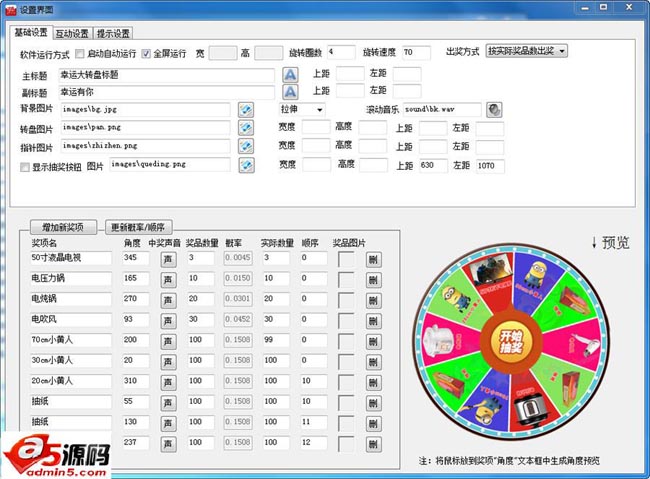This screenshot has height=479, width=650.
Task: Click the 主标题 field reading 幸运大转盘标题
Action: point(166,75)
